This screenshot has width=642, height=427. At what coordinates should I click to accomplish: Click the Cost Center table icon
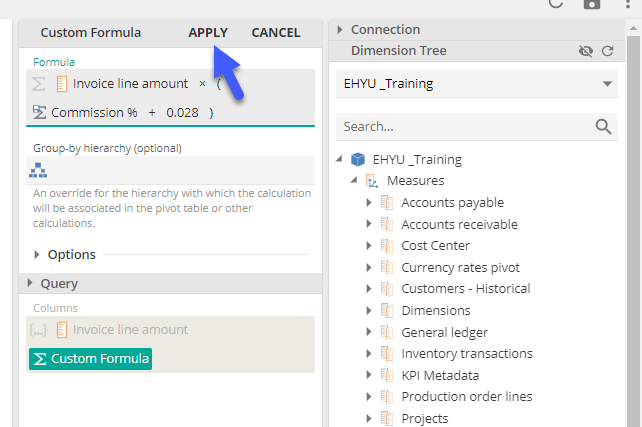tap(387, 246)
